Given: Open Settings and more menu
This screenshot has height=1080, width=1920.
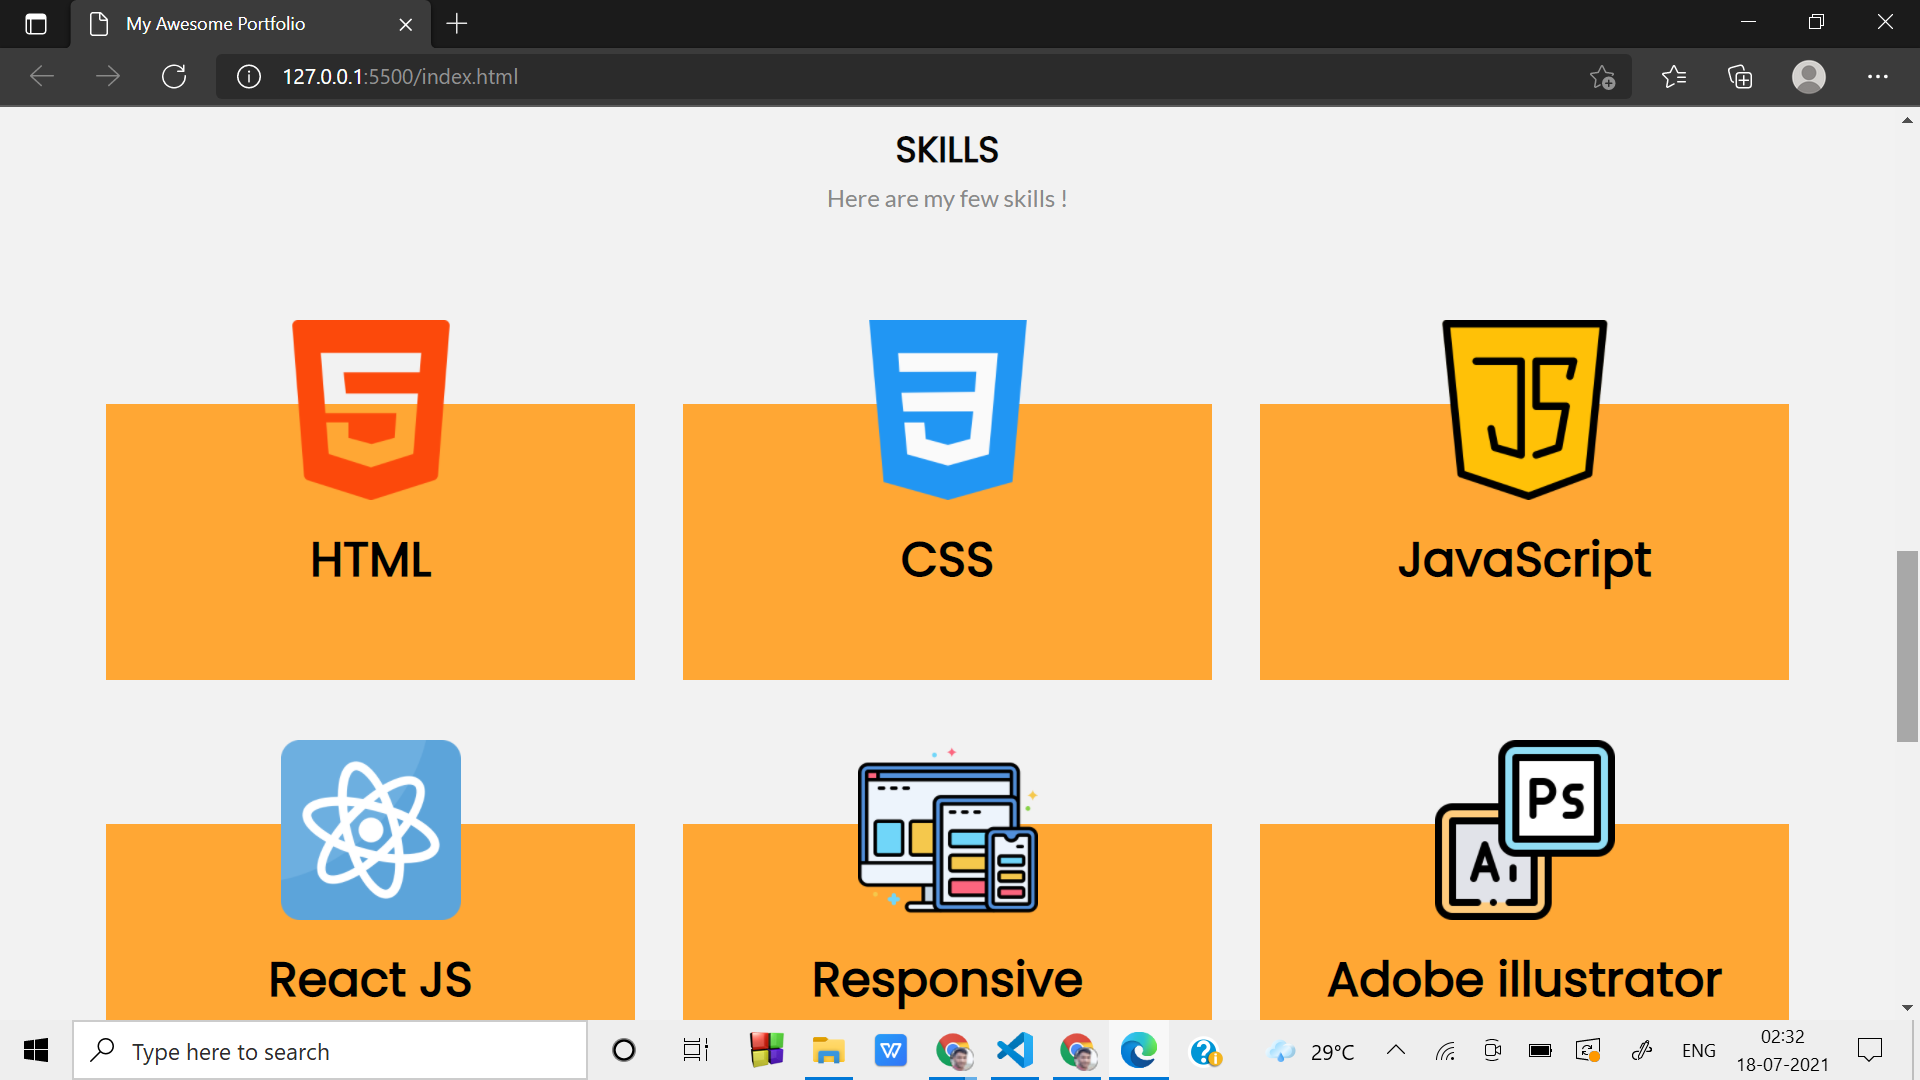Looking at the screenshot, I should point(1878,77).
